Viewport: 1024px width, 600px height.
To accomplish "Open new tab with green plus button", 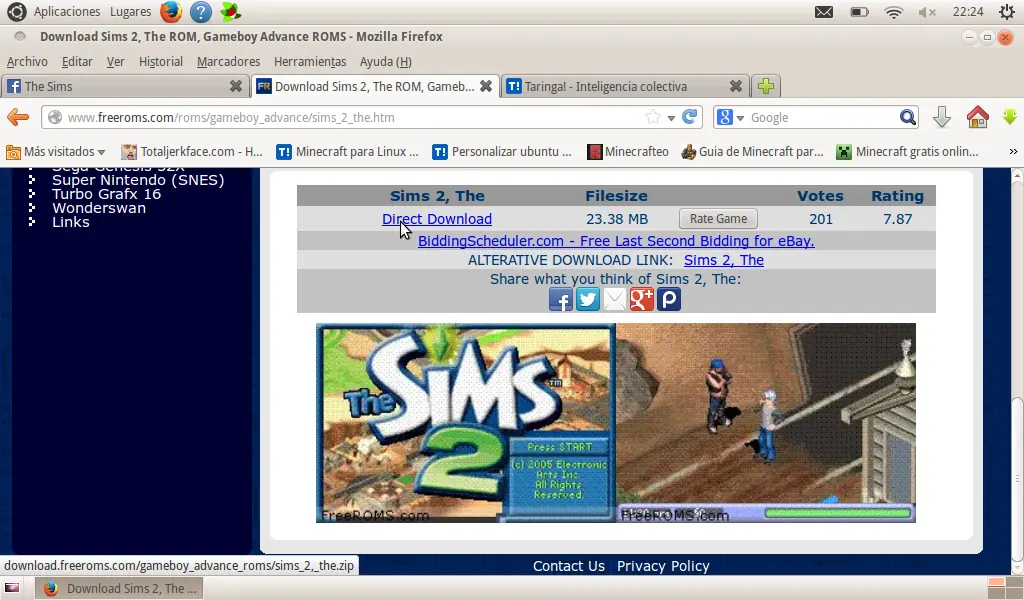I will [x=766, y=86].
